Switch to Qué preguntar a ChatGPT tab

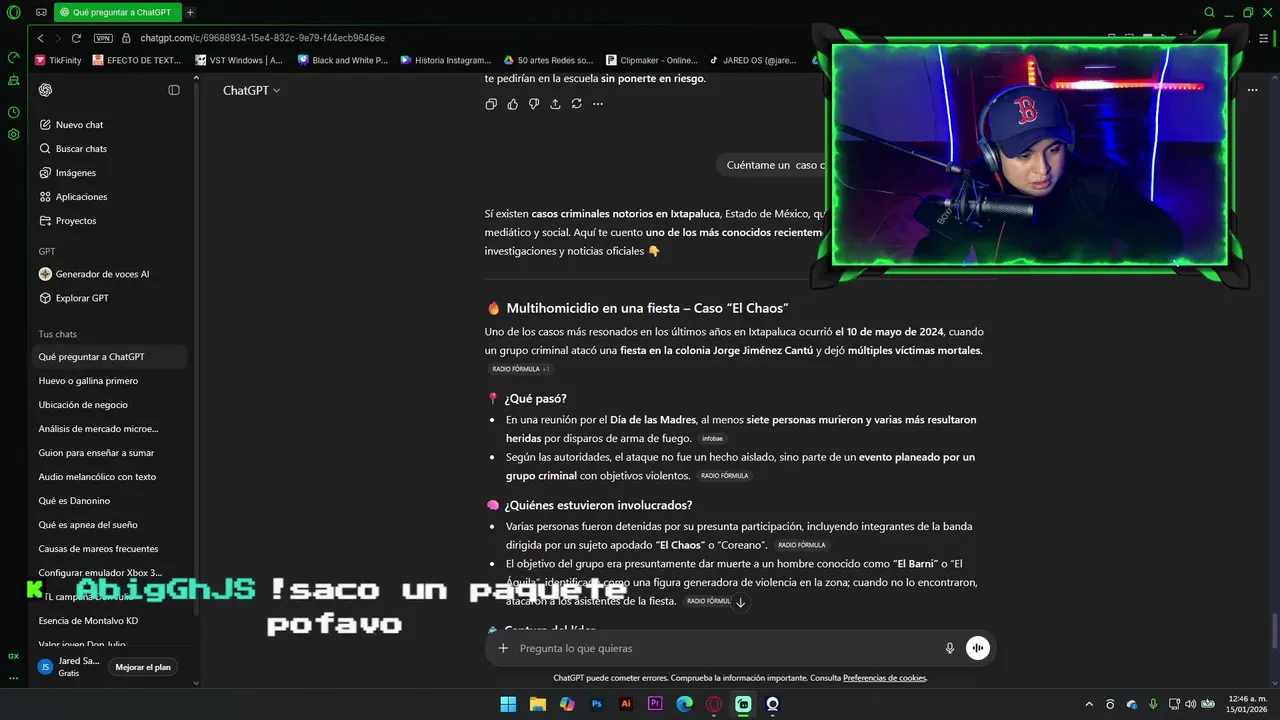[118, 13]
